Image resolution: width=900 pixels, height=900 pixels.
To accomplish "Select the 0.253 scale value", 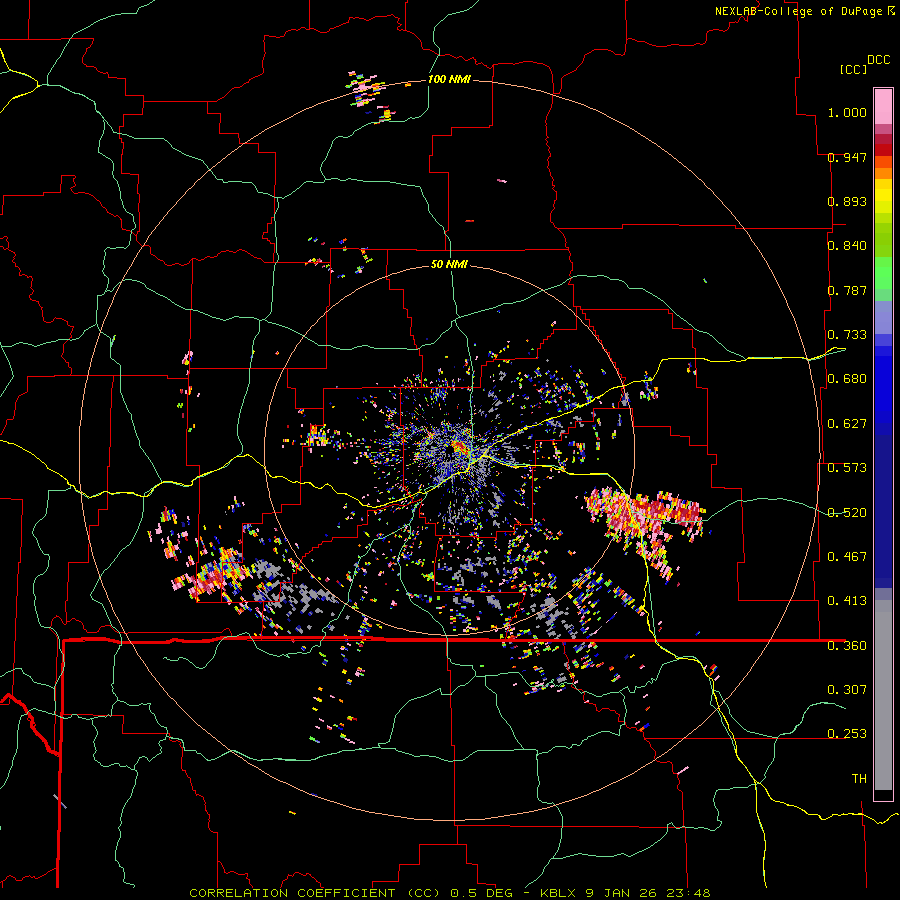I will pyautogui.click(x=847, y=734).
